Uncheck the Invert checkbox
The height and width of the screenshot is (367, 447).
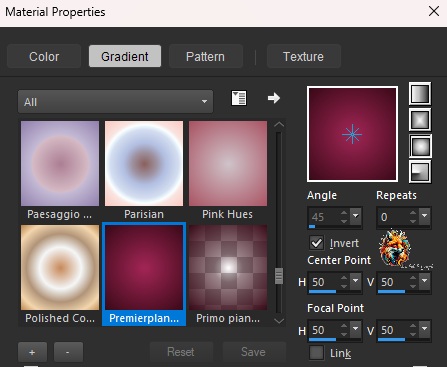(316, 243)
